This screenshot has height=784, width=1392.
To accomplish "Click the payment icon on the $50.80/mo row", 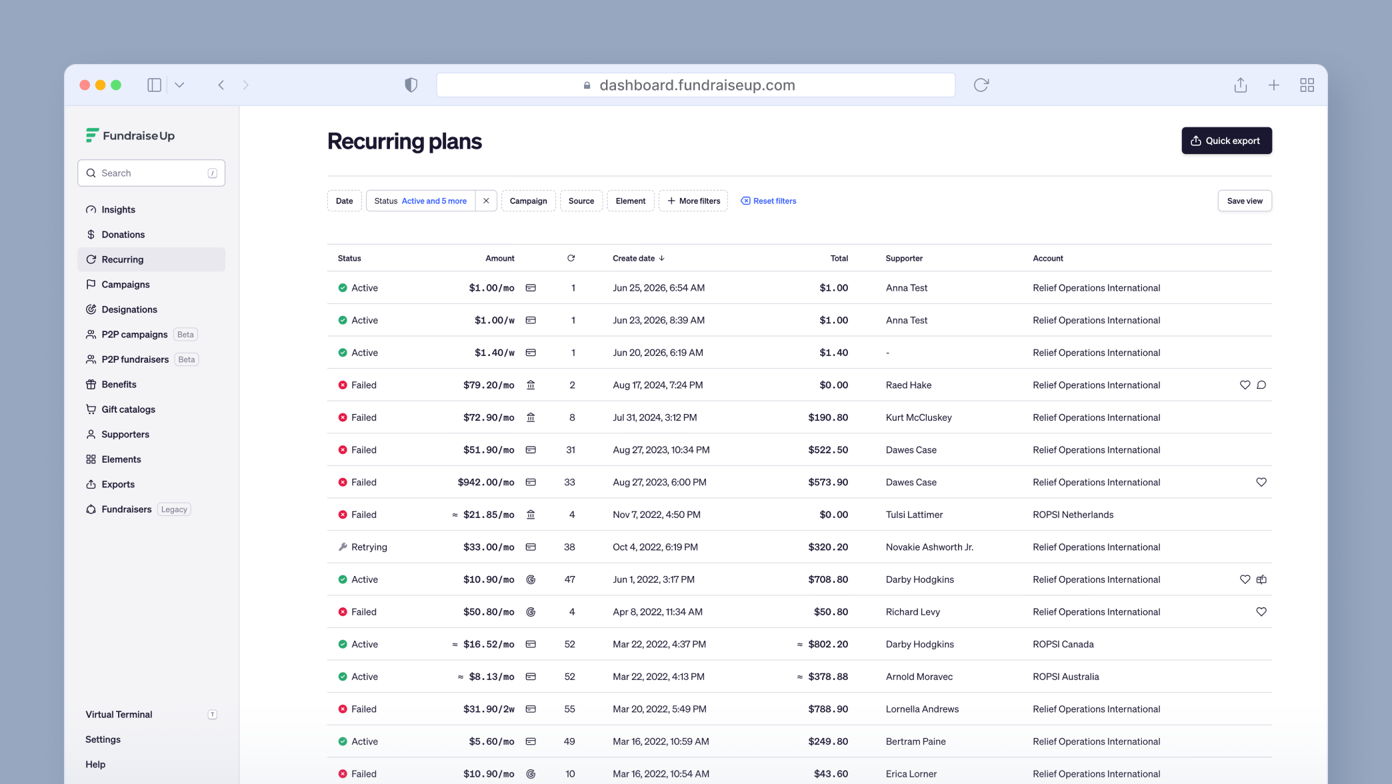I will [531, 612].
